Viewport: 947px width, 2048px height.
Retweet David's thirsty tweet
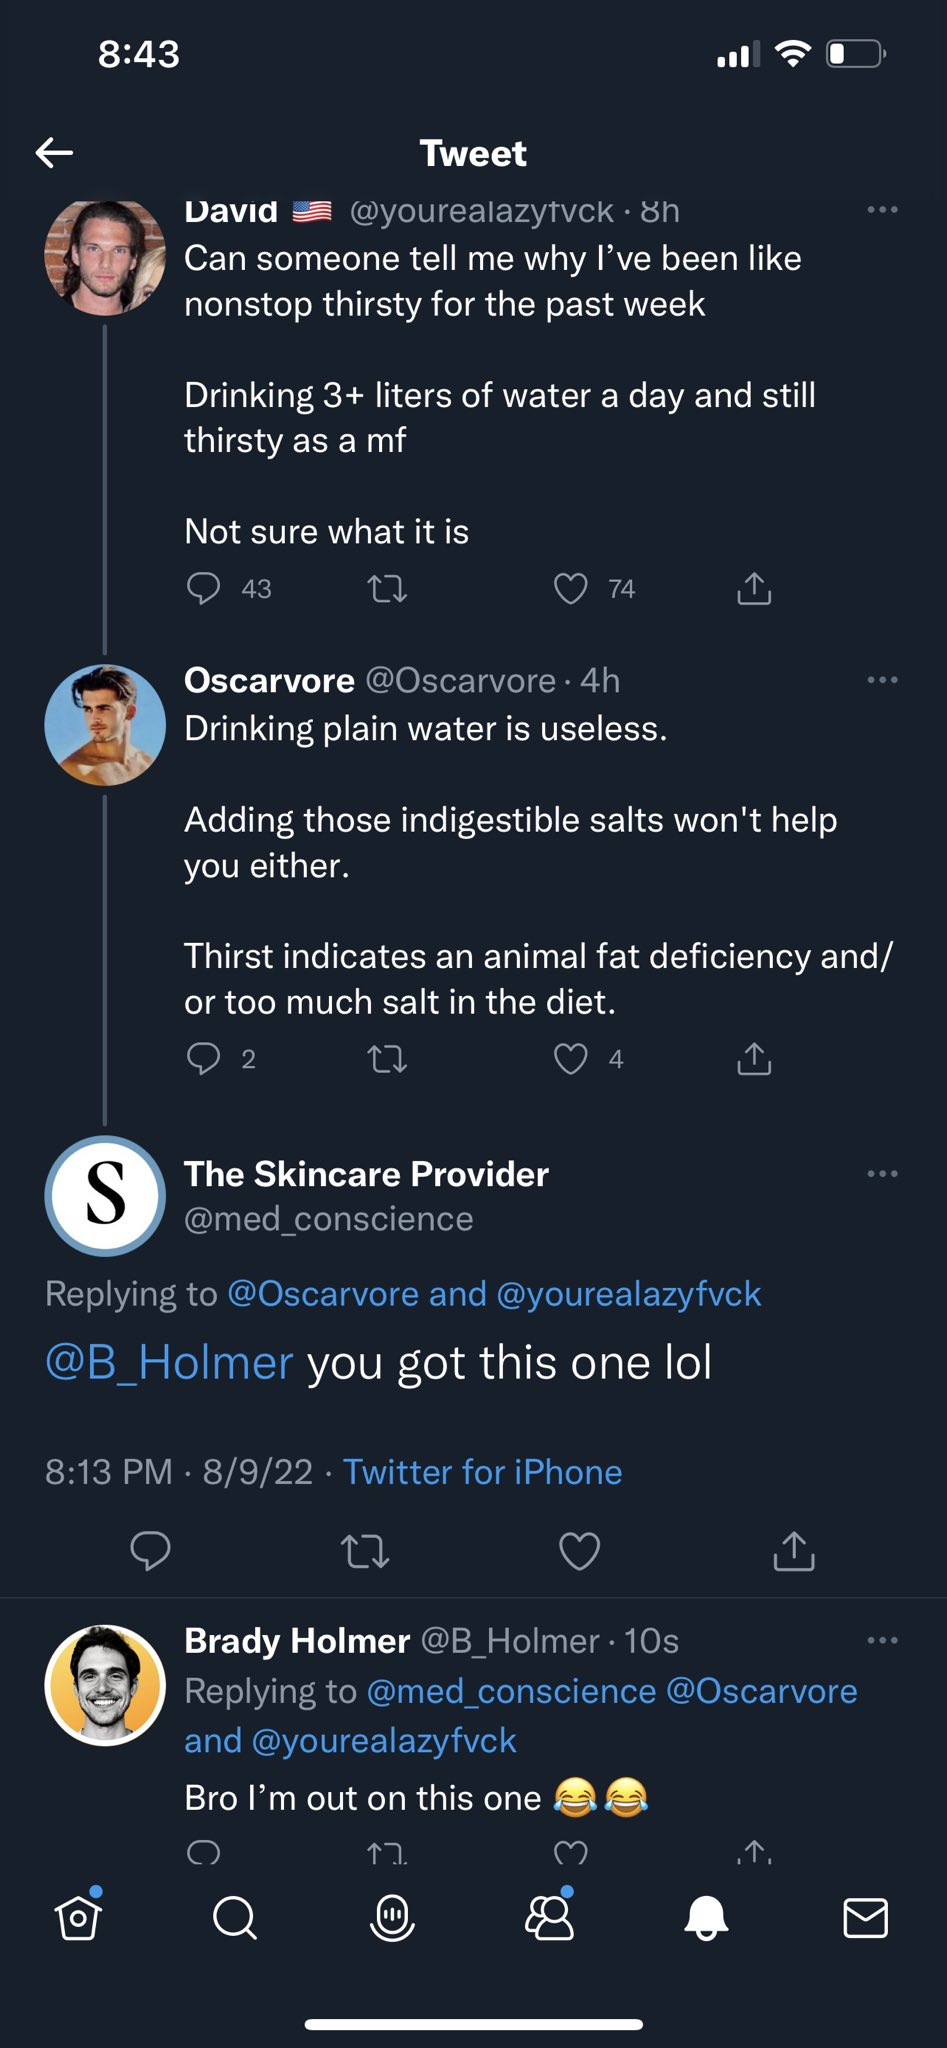click(x=387, y=589)
